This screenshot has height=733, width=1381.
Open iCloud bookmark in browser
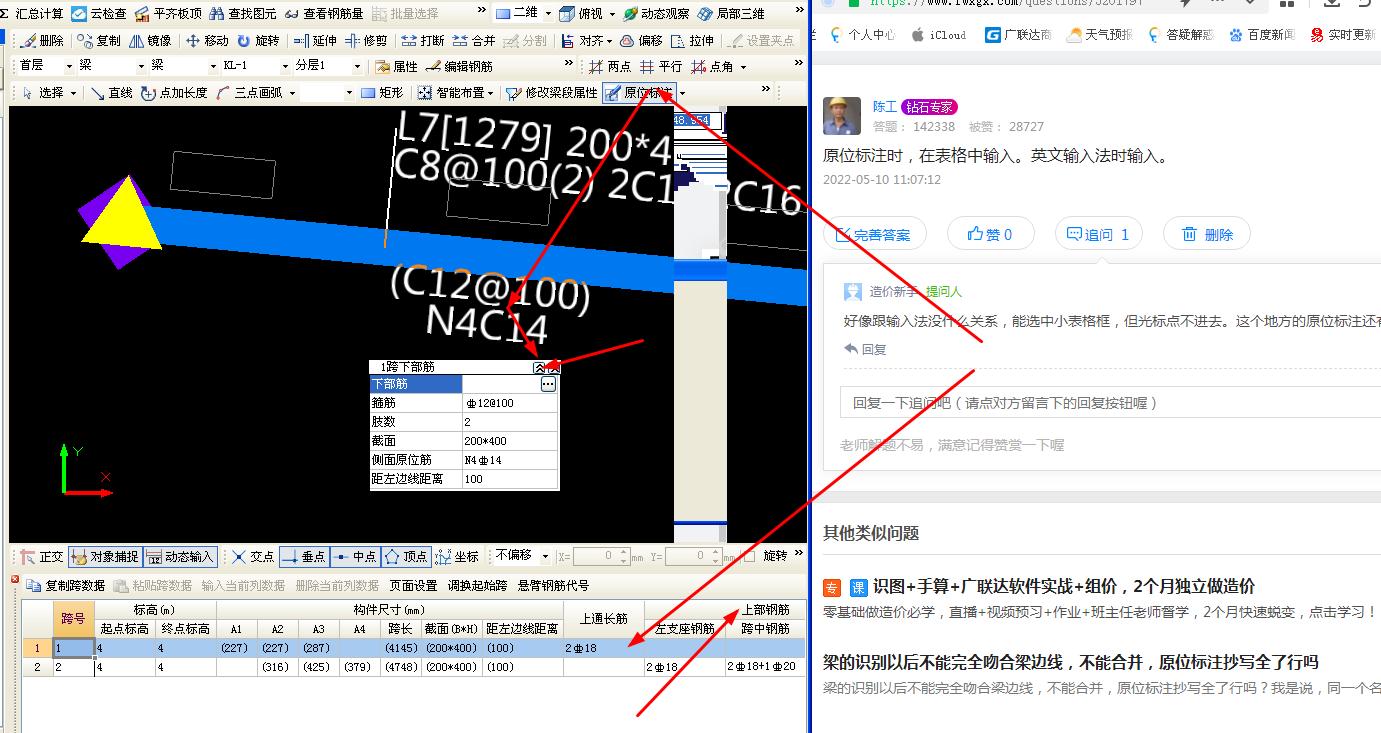tap(939, 35)
